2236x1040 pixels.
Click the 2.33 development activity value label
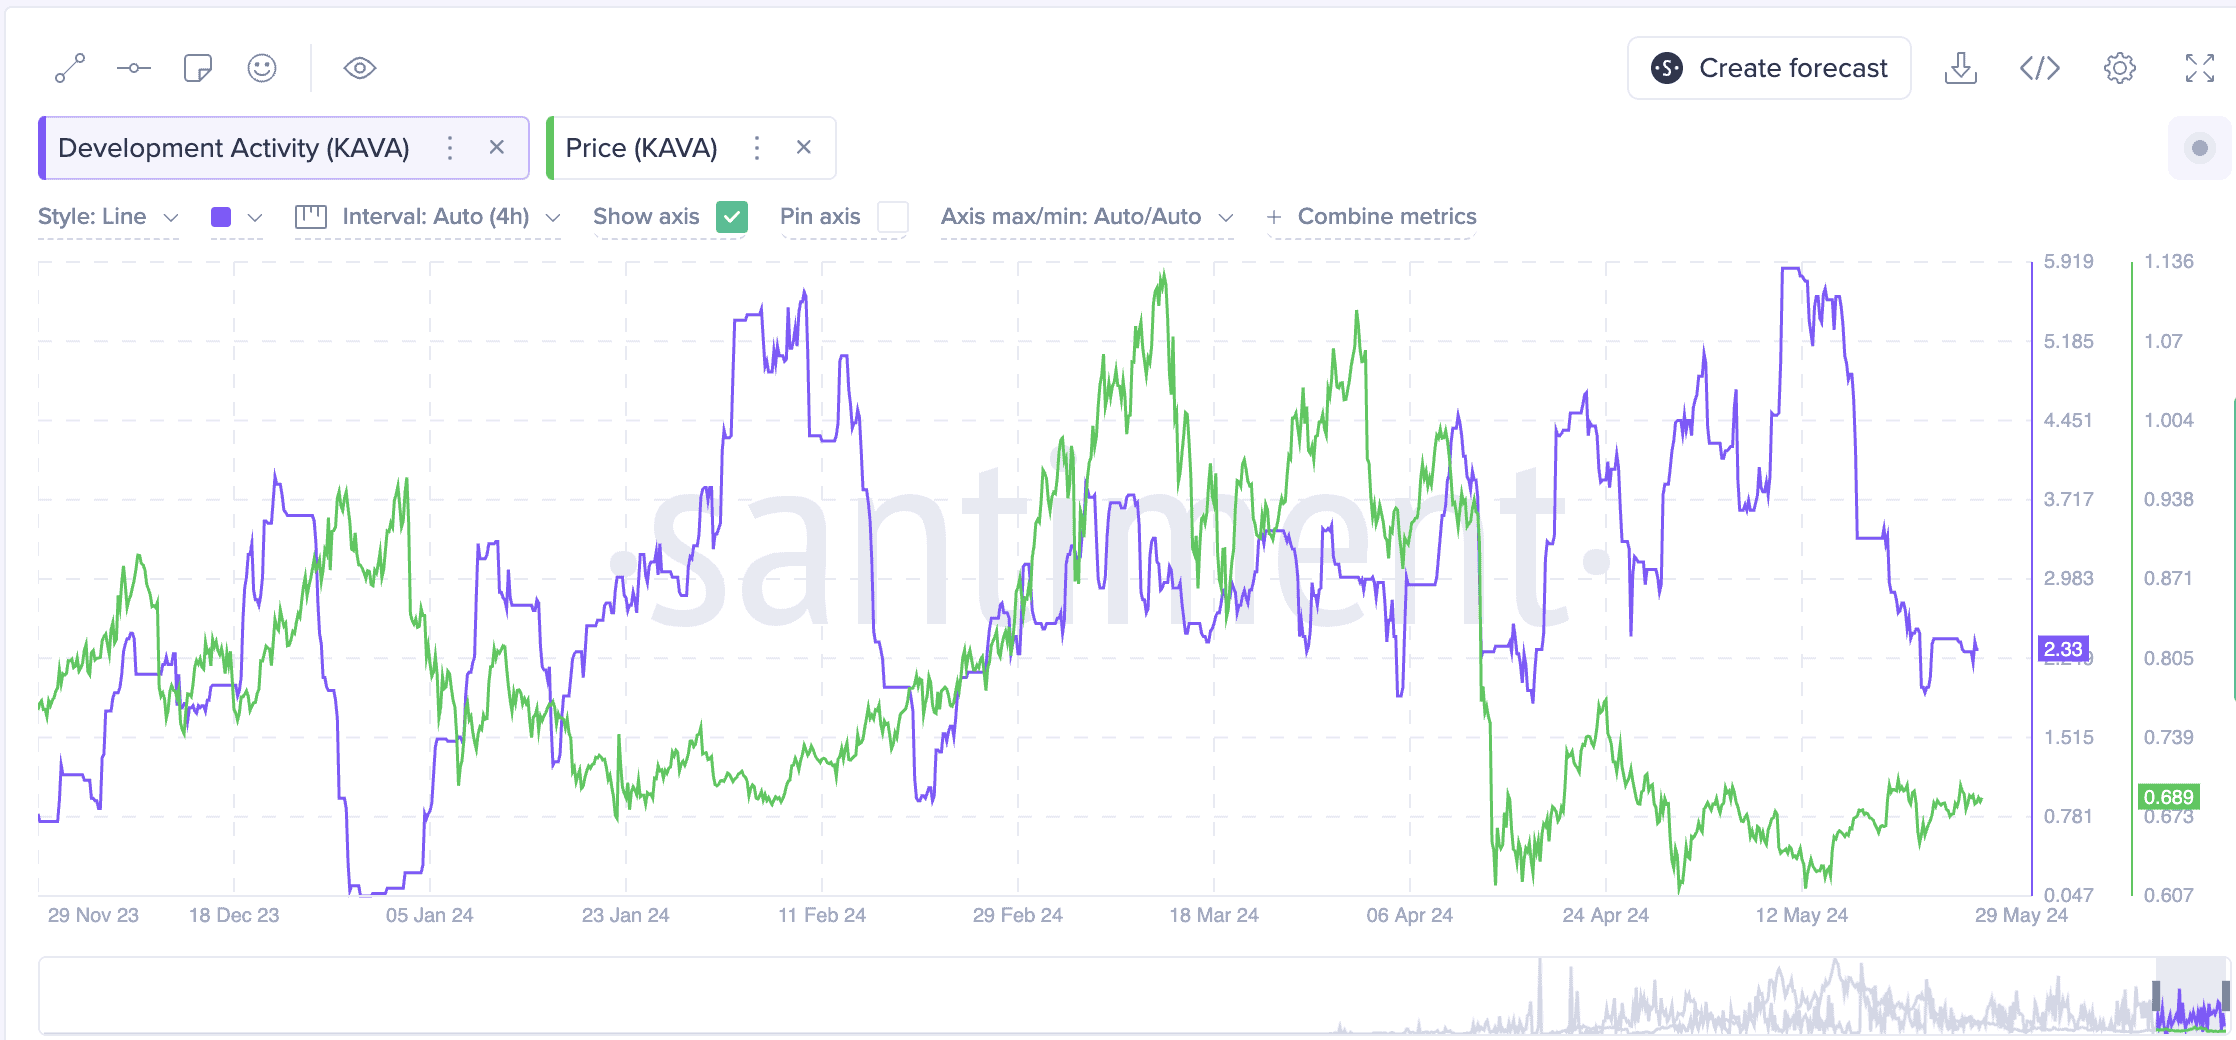(2063, 649)
